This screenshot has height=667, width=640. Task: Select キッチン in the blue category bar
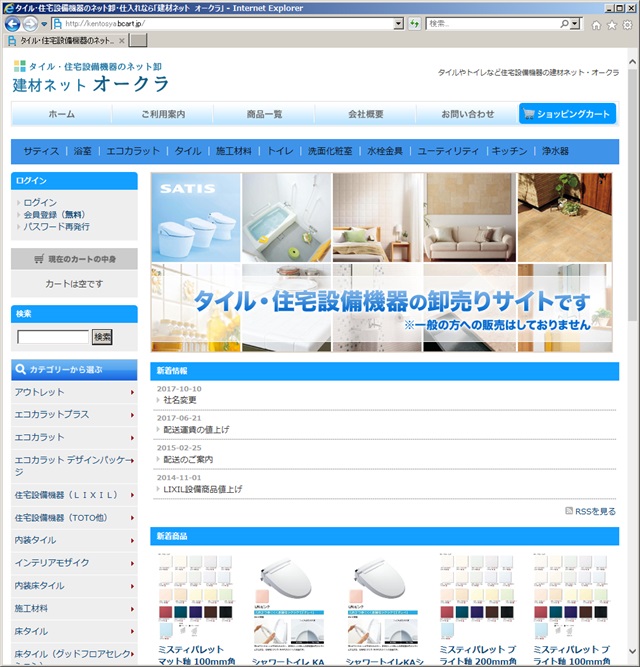(509, 151)
